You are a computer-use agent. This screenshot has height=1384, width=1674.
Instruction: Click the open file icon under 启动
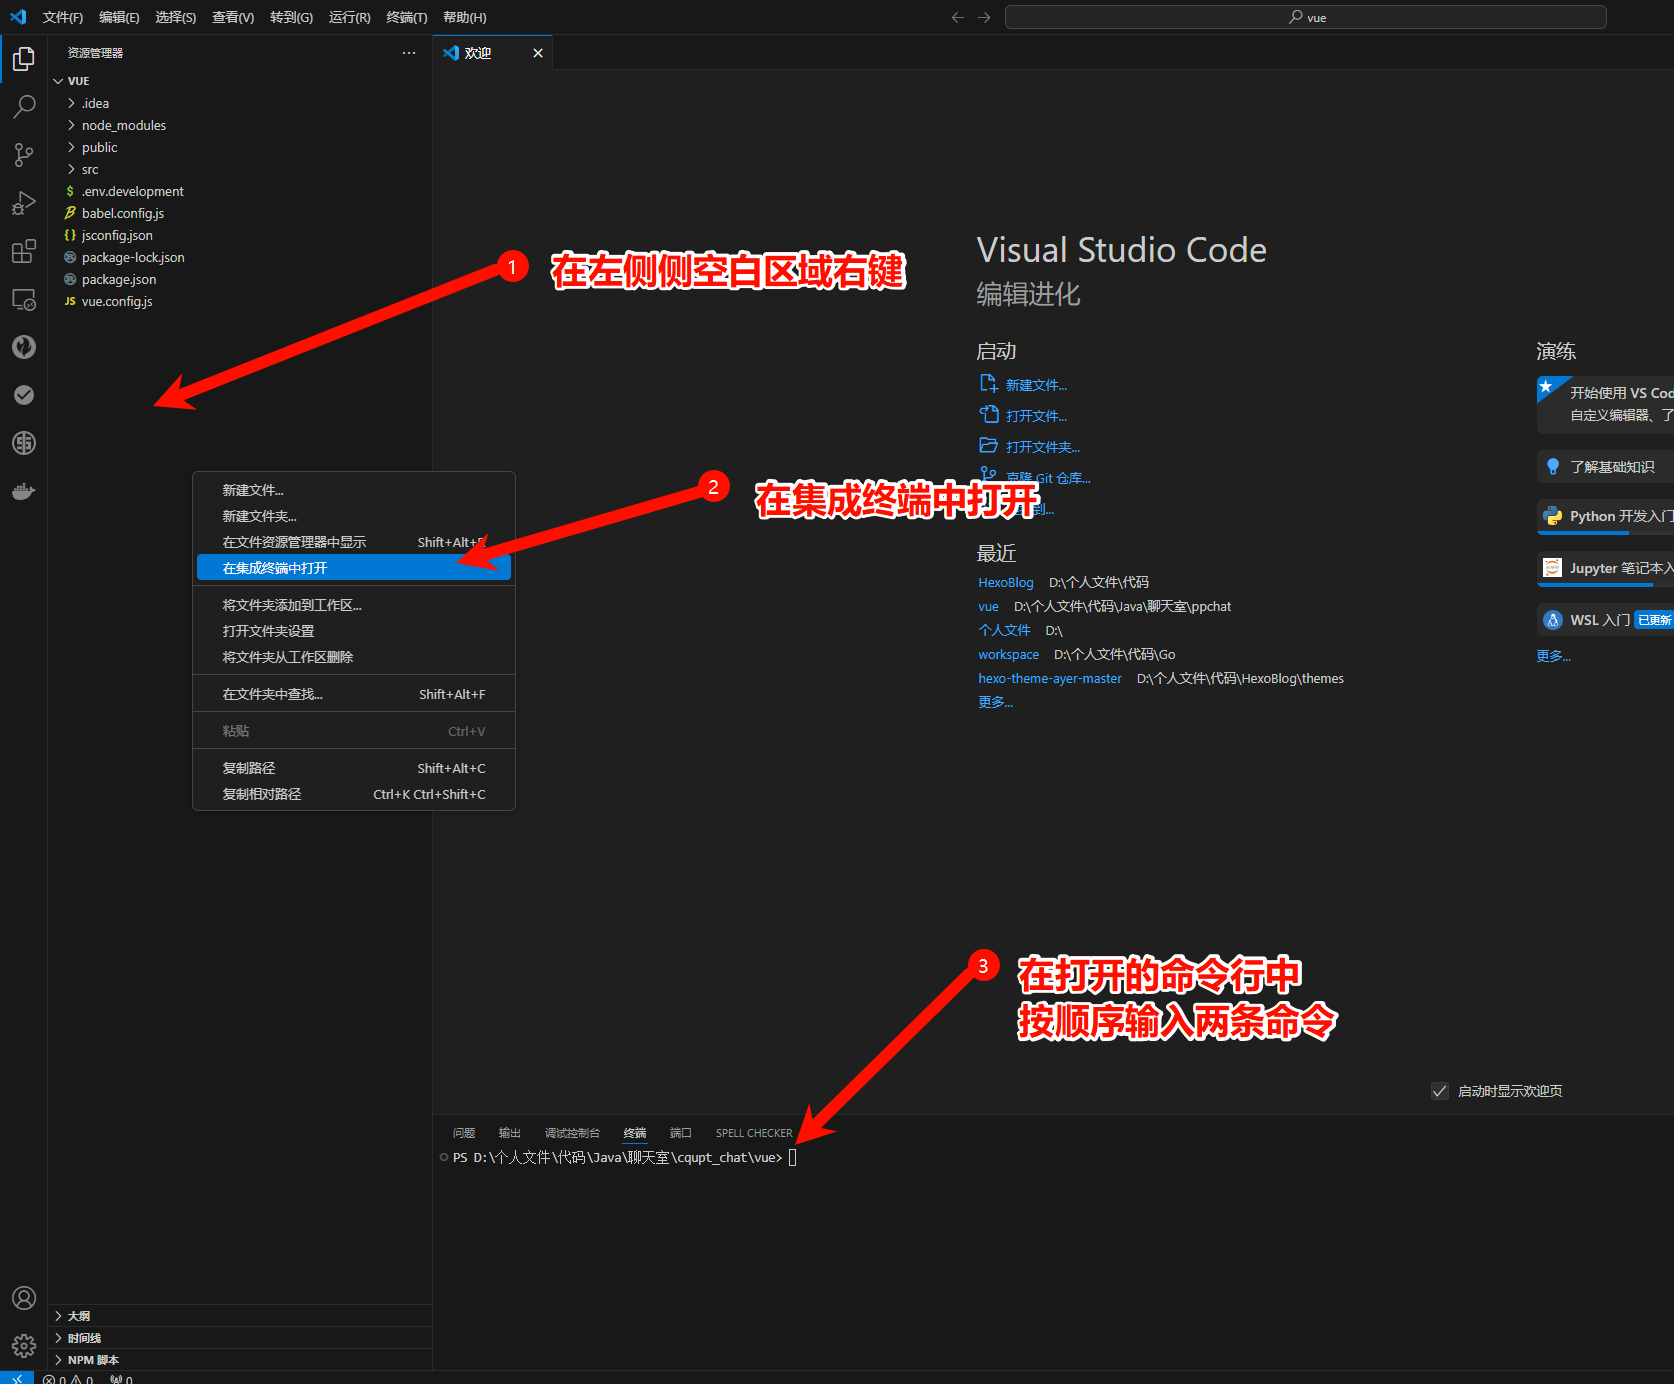tap(988, 415)
